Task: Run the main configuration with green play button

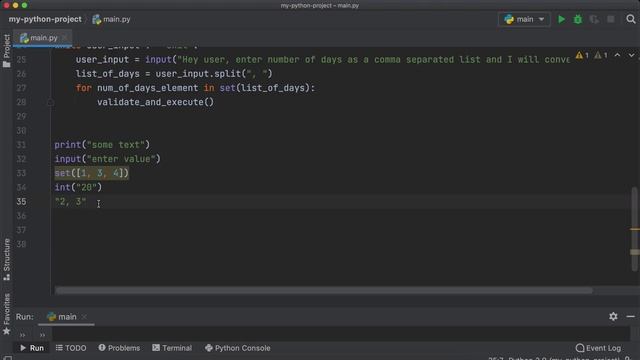Action: (x=562, y=19)
